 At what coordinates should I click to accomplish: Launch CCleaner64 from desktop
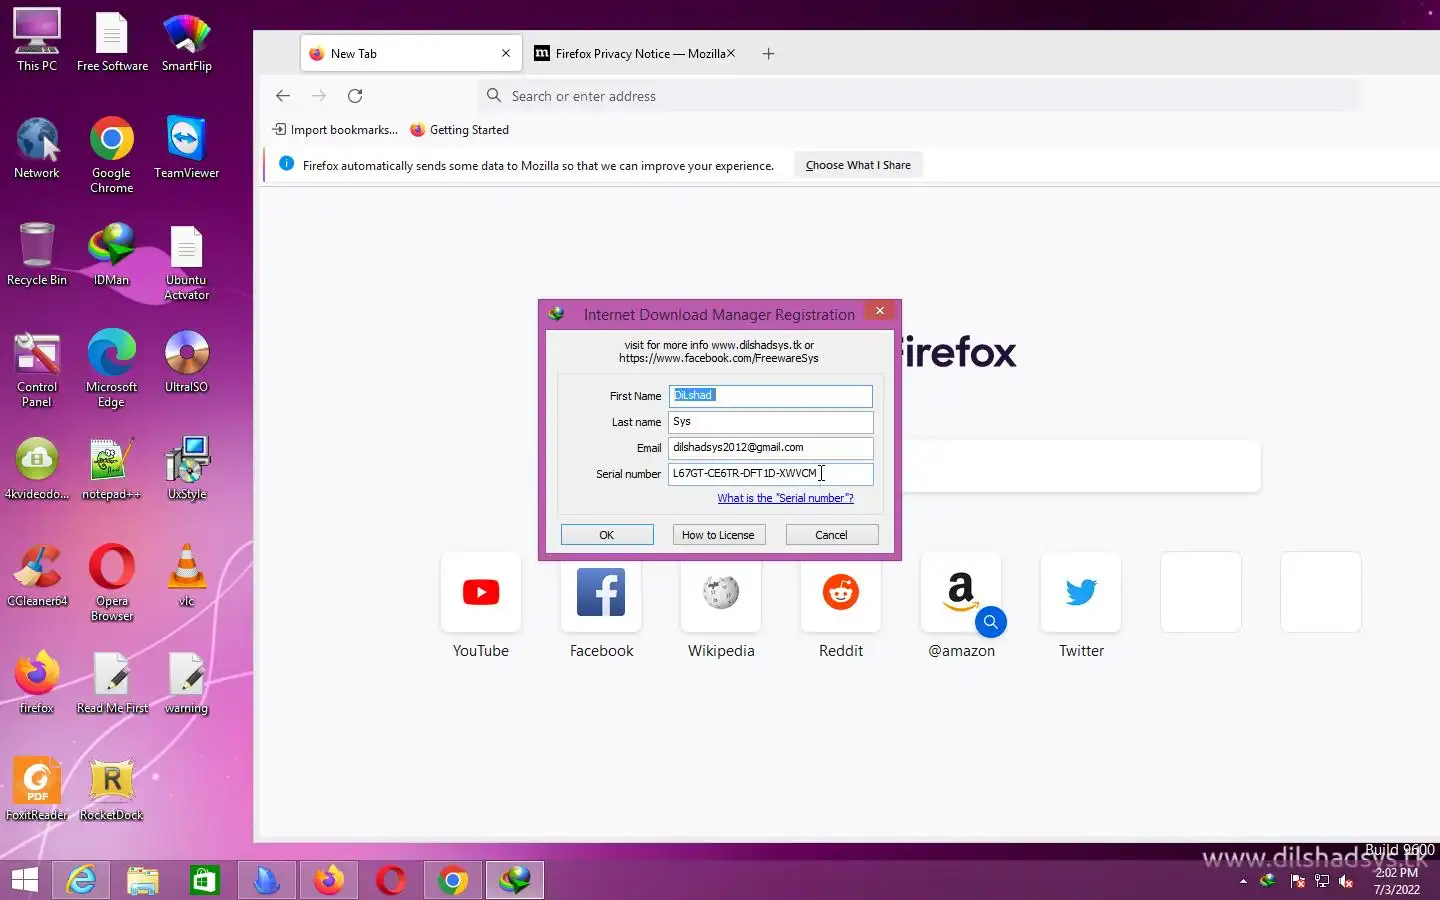click(x=37, y=575)
